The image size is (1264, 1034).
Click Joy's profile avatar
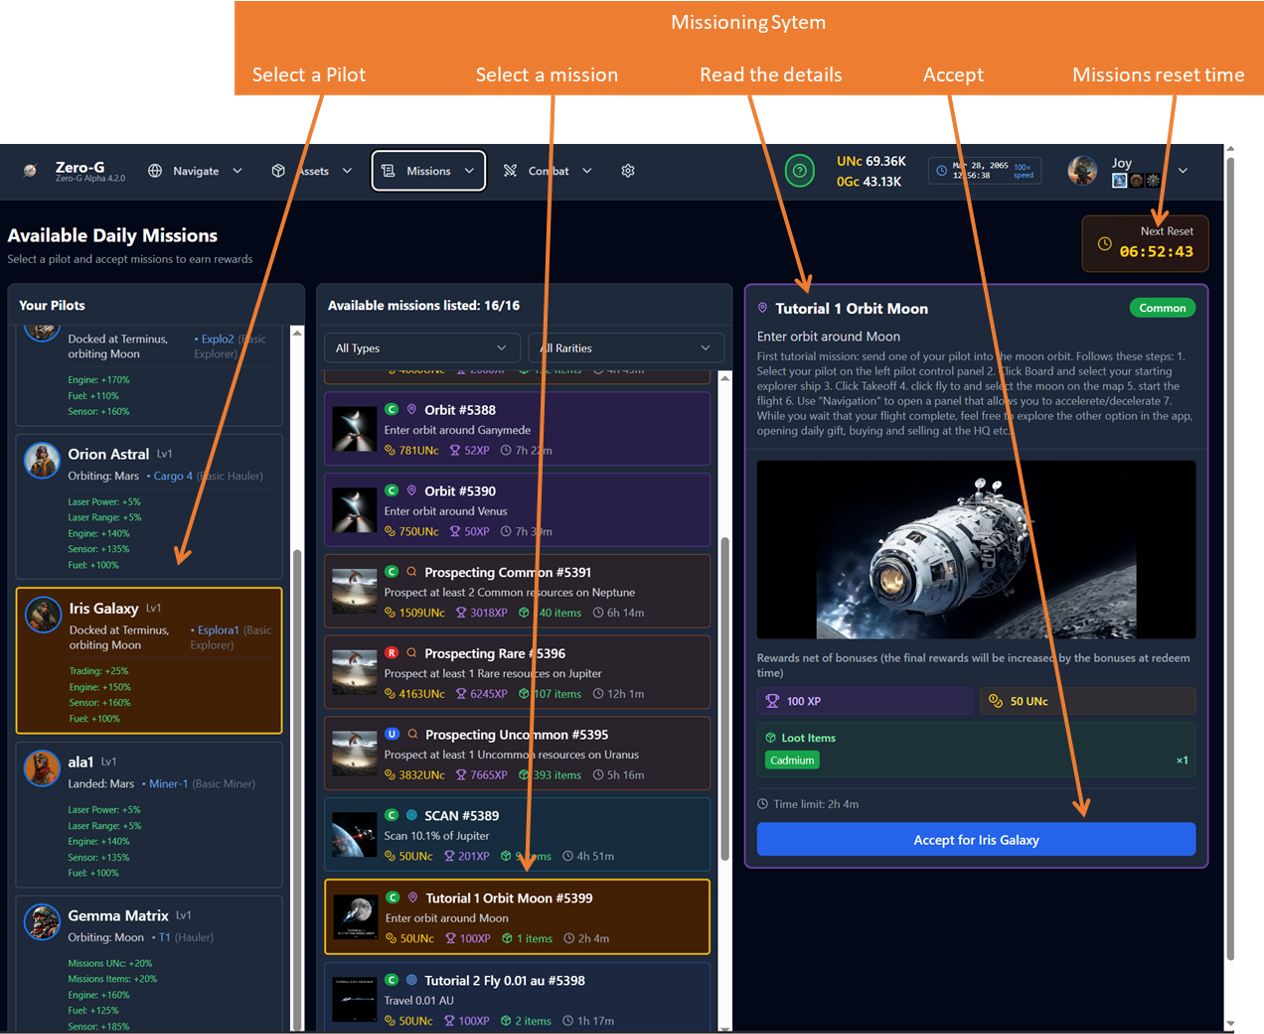click(1082, 171)
